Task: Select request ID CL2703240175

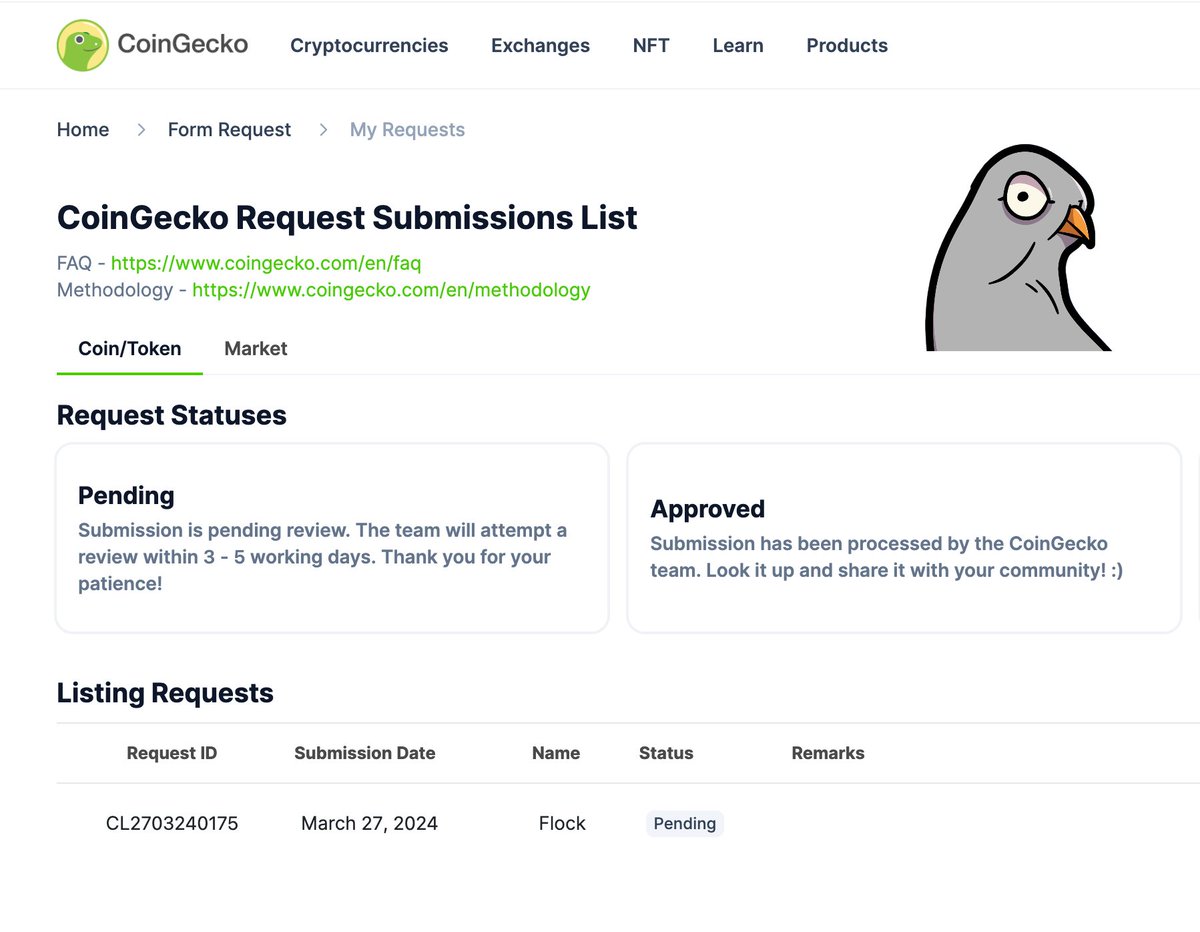Action: tap(172, 824)
